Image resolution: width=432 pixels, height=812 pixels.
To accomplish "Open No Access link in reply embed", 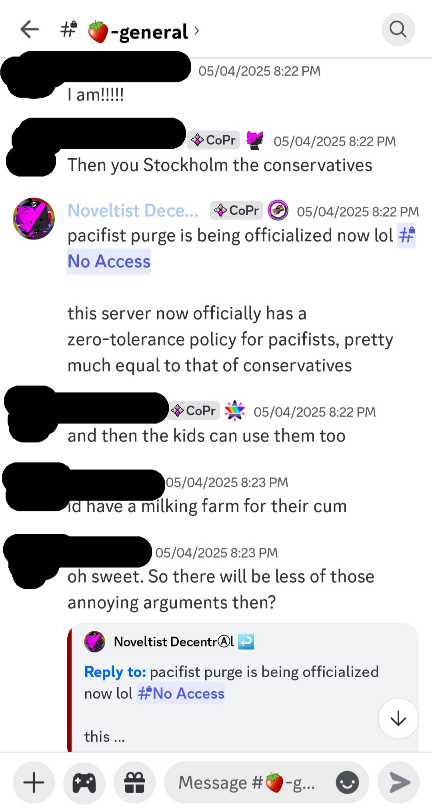I will (180, 693).
